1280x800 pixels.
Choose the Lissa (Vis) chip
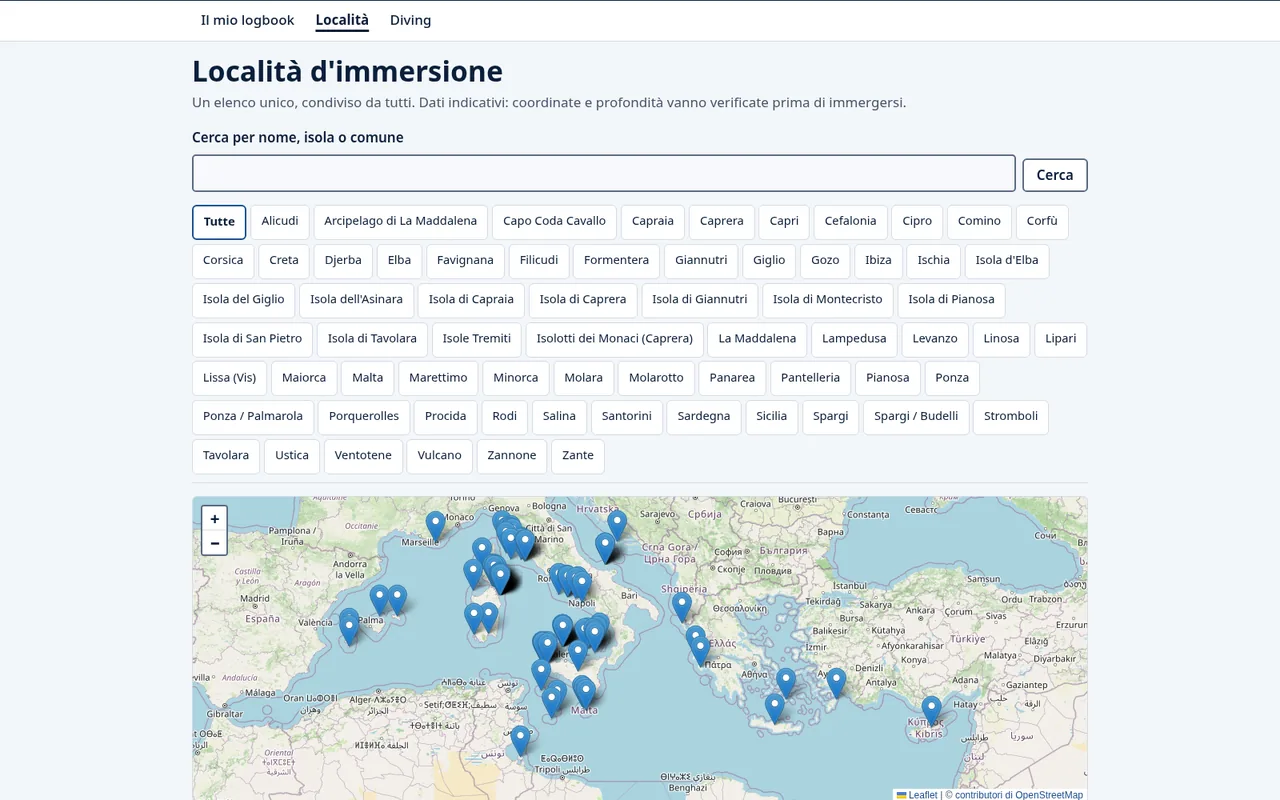coord(229,378)
